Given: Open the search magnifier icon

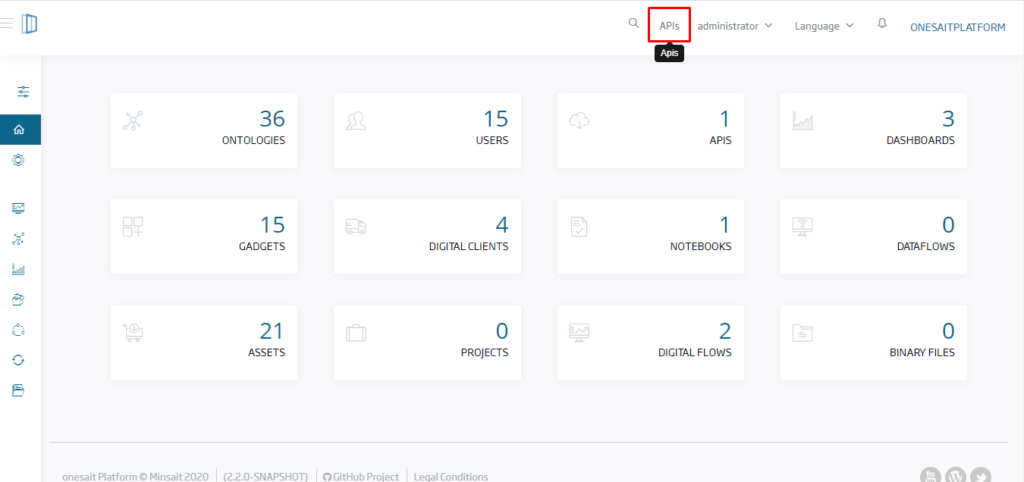Looking at the screenshot, I should click(x=633, y=23).
